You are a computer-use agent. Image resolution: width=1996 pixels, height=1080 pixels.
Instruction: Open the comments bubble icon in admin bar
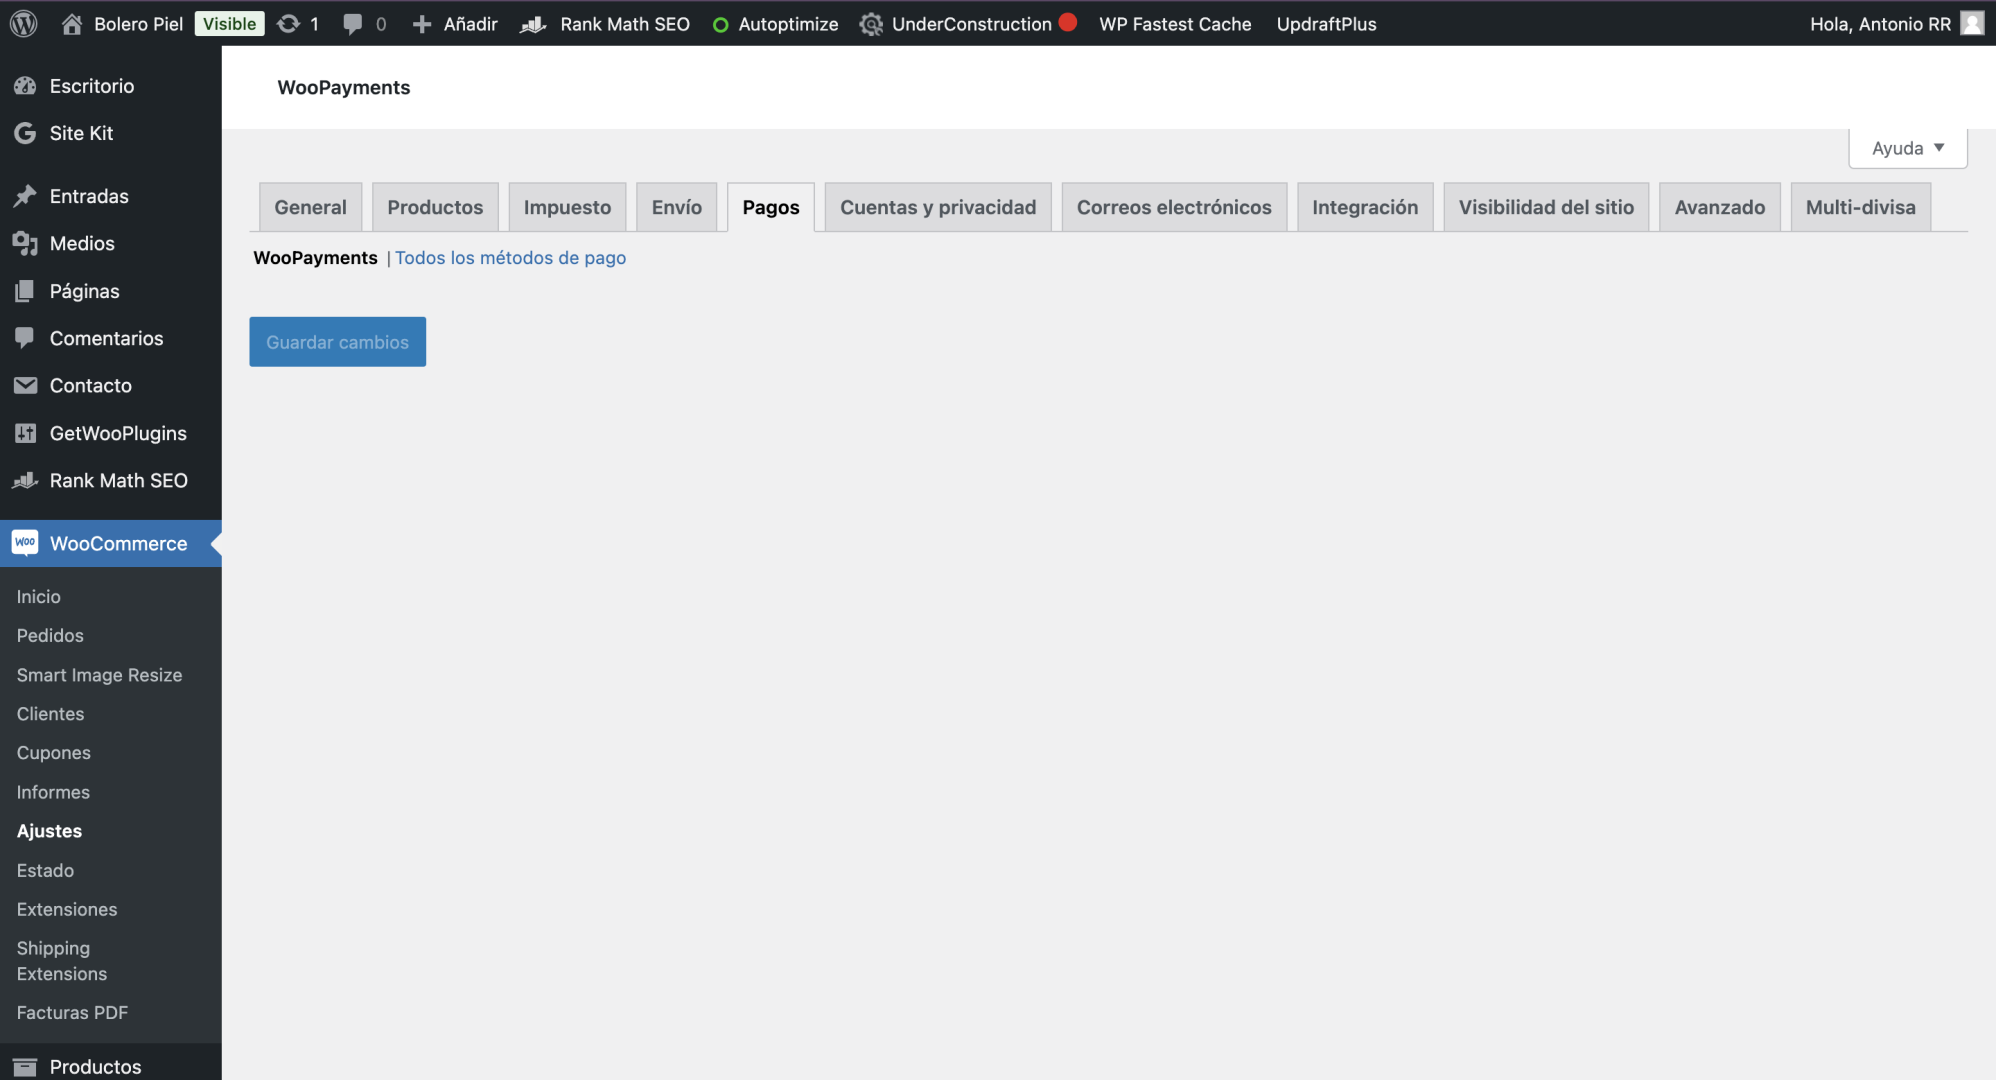click(352, 24)
